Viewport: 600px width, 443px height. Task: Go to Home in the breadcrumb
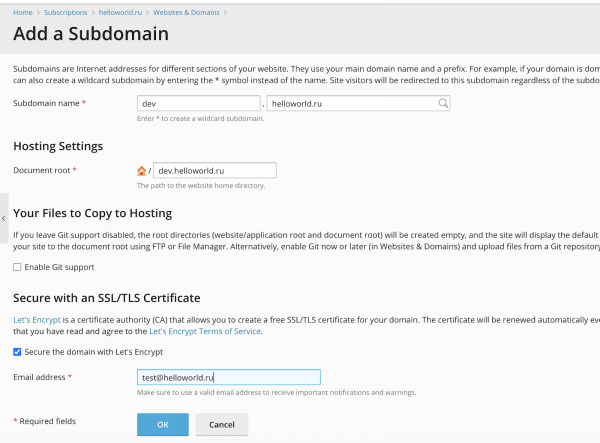pos(23,12)
